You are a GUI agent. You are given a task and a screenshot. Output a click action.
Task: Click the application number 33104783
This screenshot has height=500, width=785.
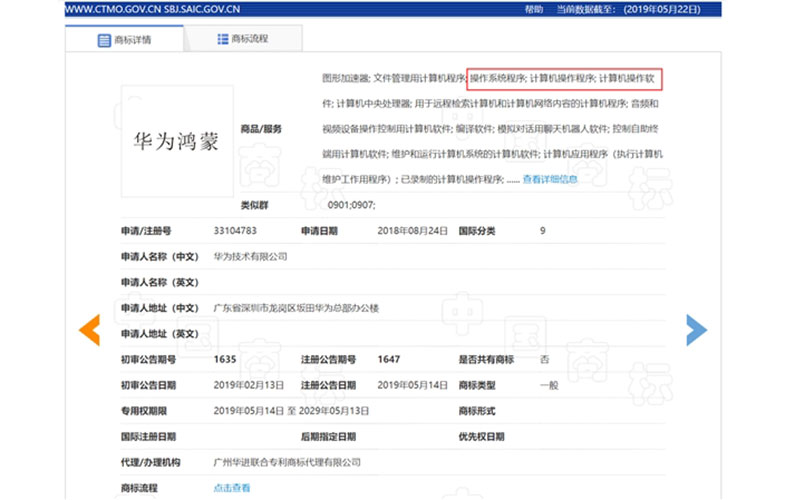[x=236, y=231]
